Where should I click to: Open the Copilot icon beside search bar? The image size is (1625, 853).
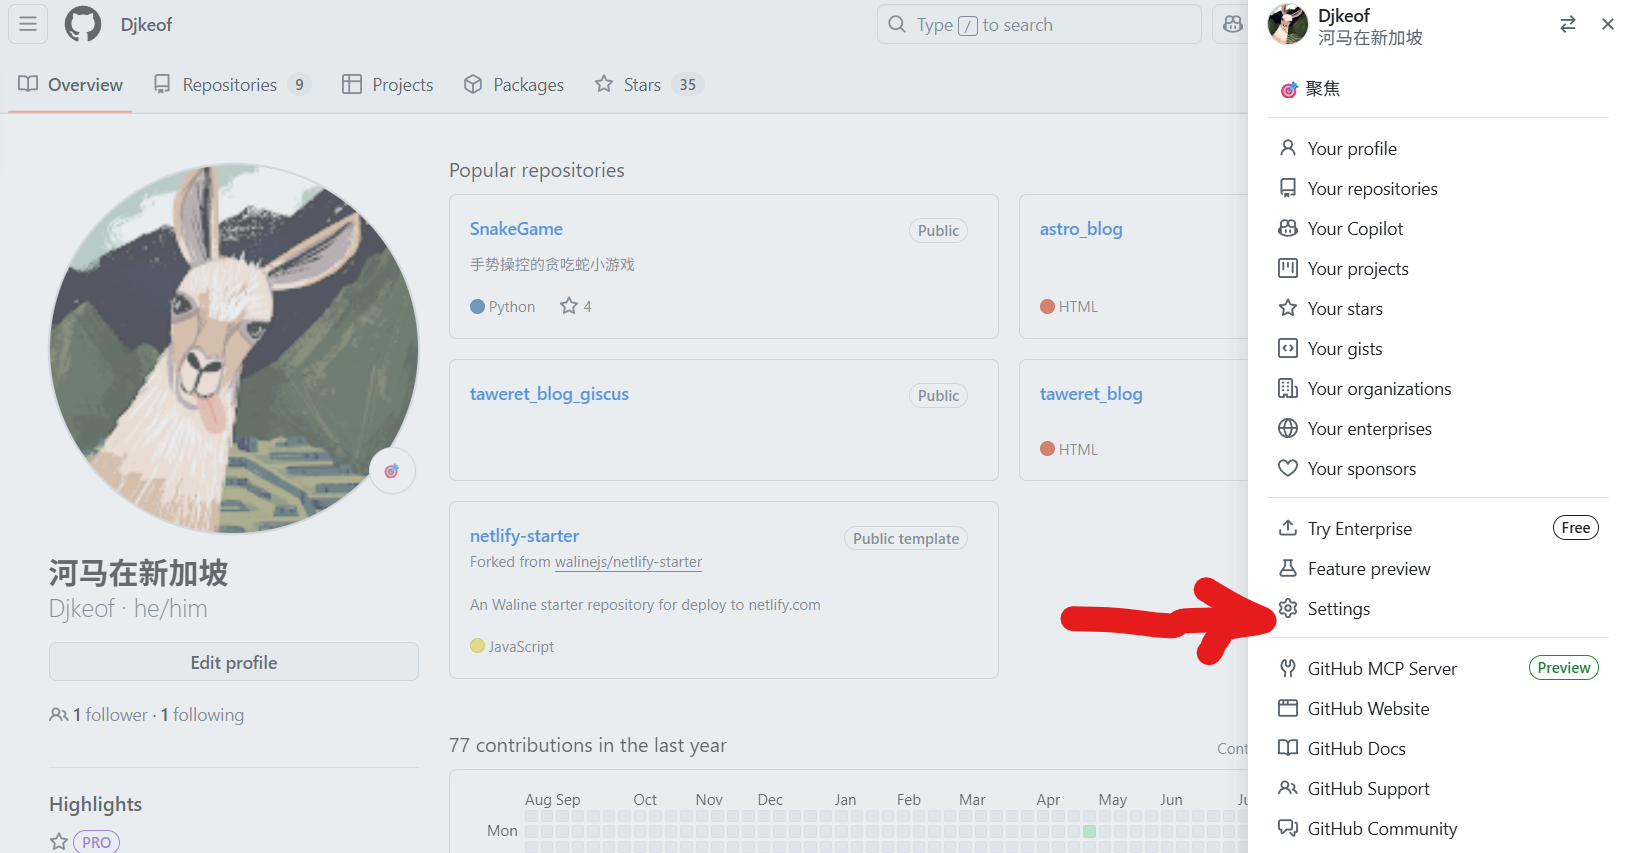tap(1233, 24)
